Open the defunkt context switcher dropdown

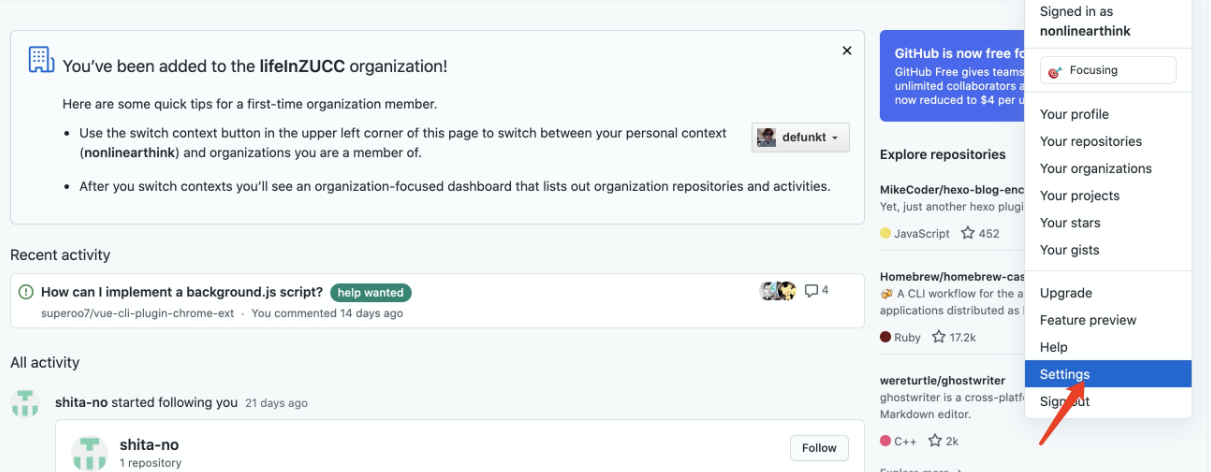800,137
